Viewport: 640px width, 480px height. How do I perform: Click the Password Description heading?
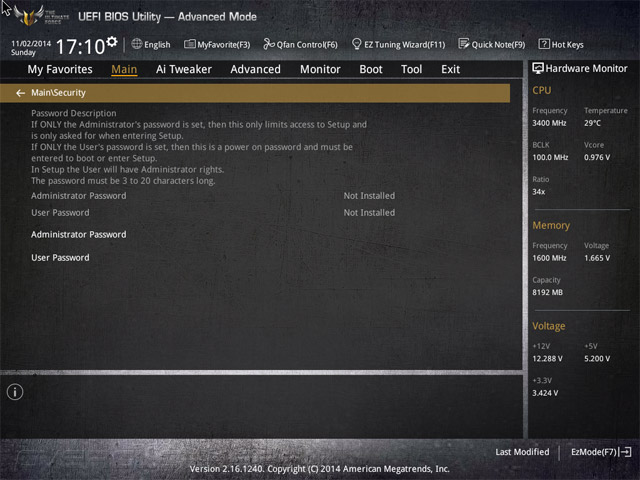point(73,113)
